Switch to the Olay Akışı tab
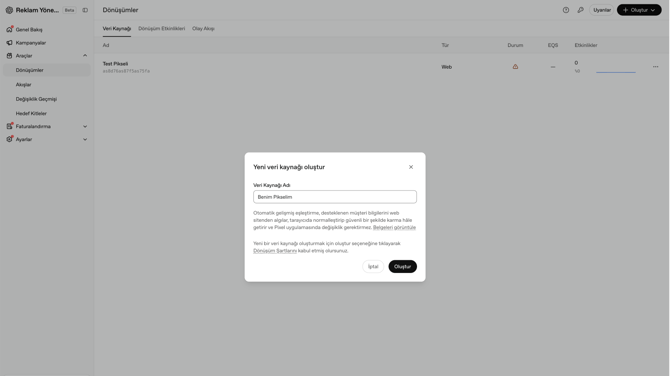Screen dimensions: 670x376 point(203,29)
